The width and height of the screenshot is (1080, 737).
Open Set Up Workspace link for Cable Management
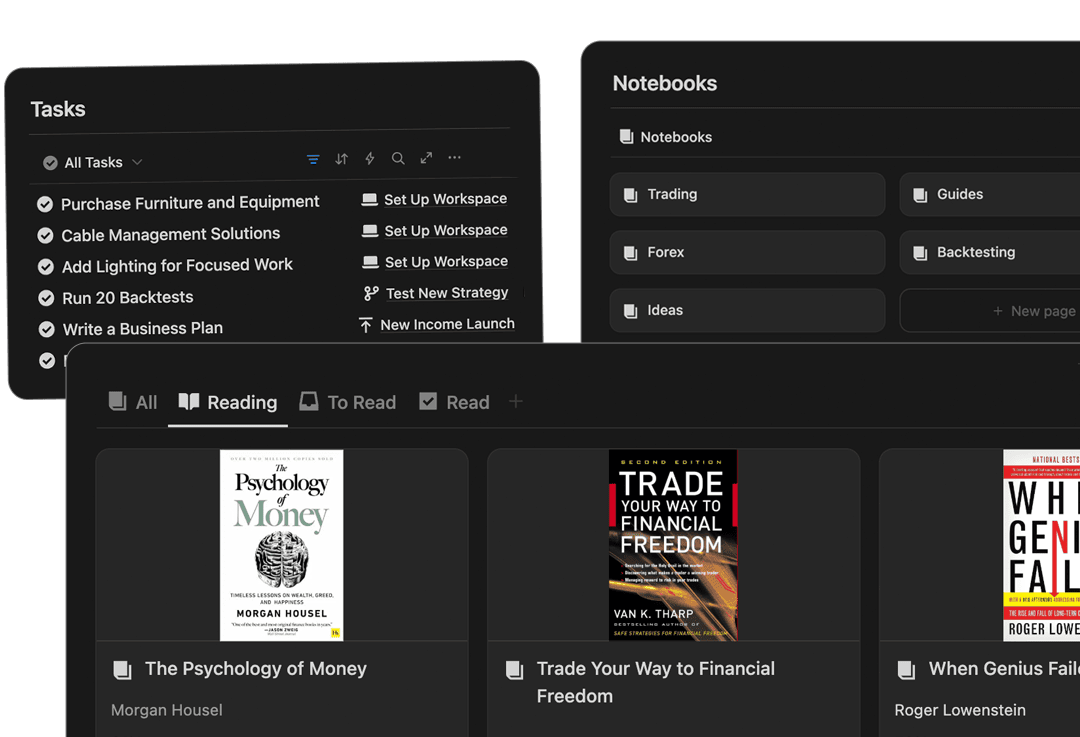pos(446,231)
